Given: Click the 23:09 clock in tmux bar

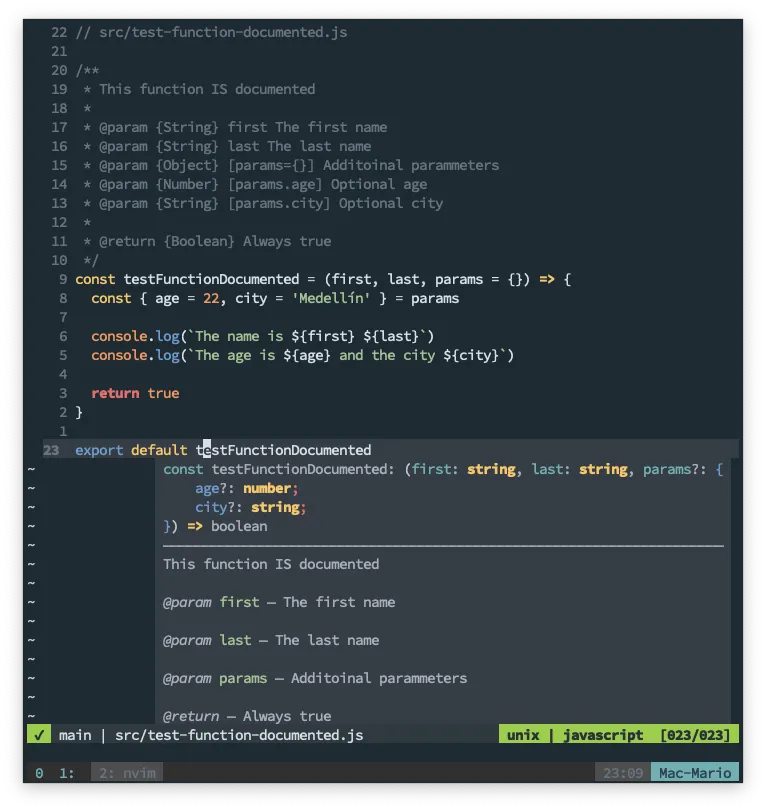Looking at the screenshot, I should click(x=623, y=773).
